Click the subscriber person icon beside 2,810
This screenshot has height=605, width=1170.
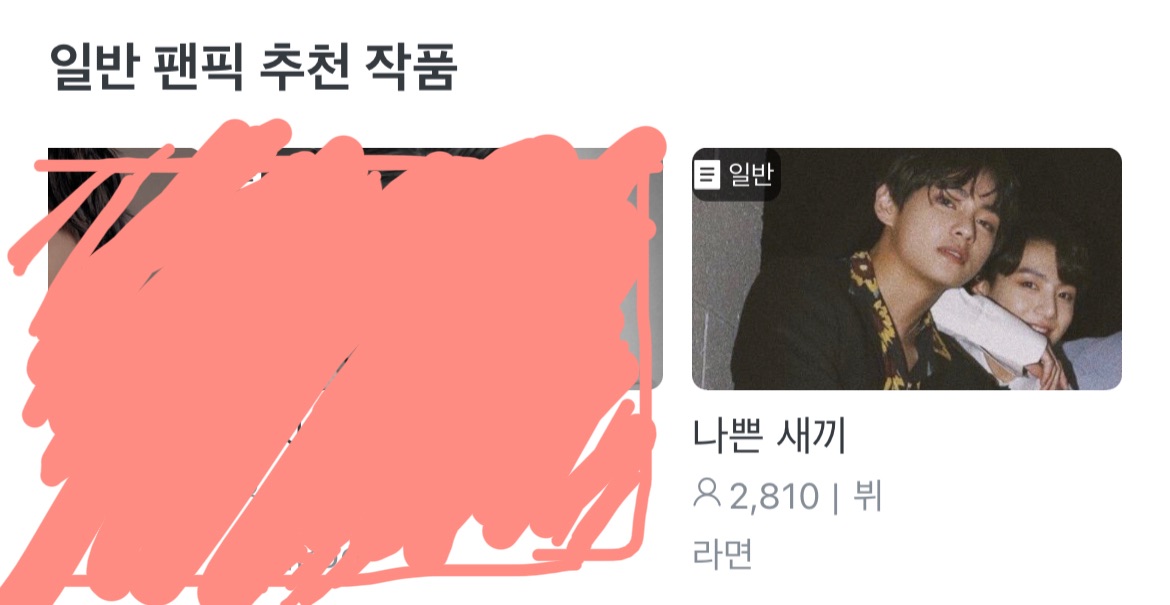click(x=706, y=494)
